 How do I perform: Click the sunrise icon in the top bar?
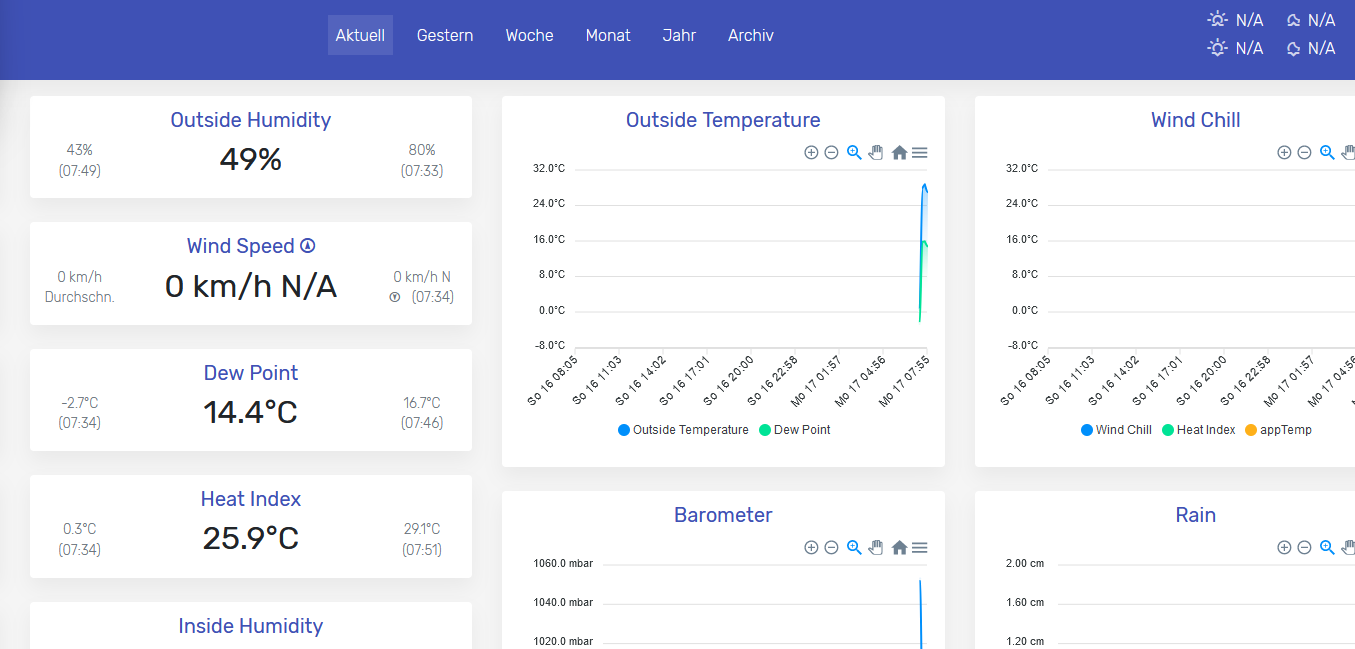(x=1217, y=19)
